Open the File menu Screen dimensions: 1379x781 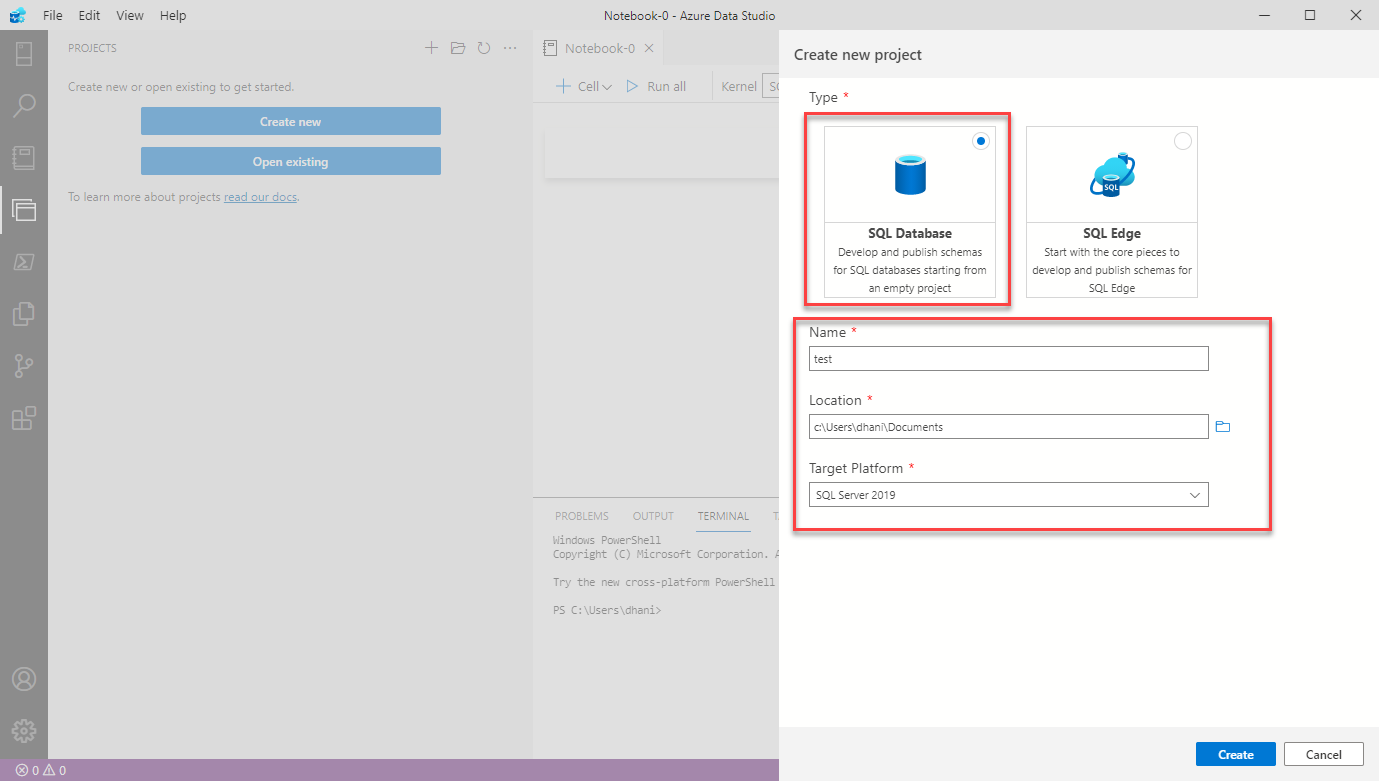(53, 15)
